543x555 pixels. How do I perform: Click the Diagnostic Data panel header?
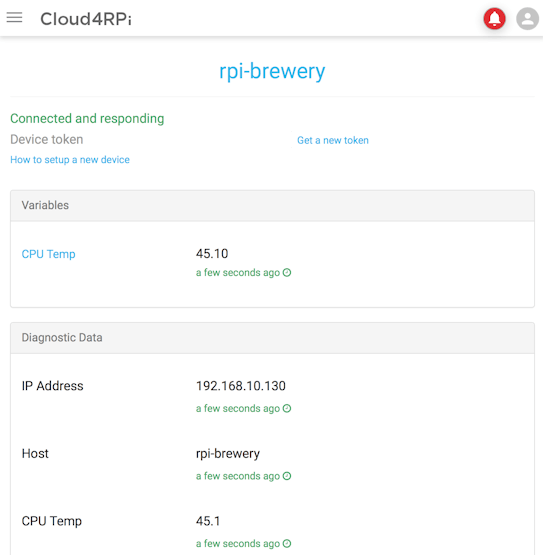pyautogui.click(x=272, y=338)
